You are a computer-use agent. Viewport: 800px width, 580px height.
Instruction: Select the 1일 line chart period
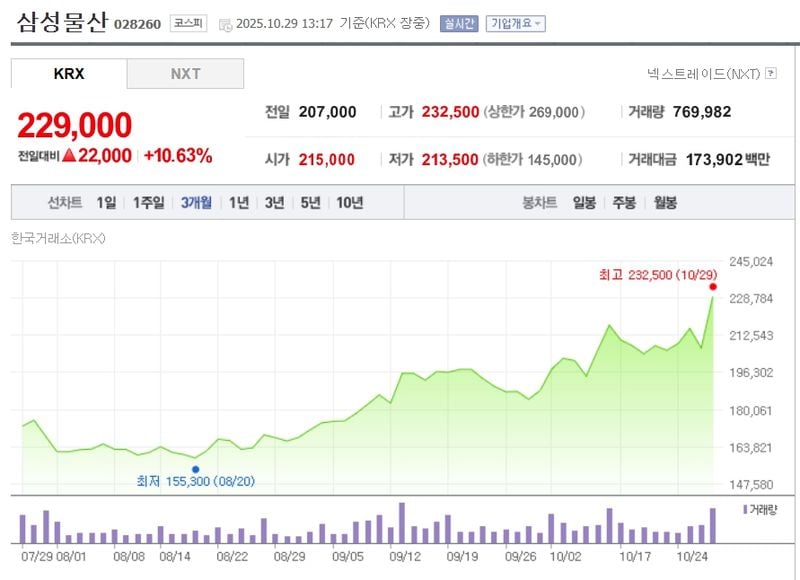[106, 202]
